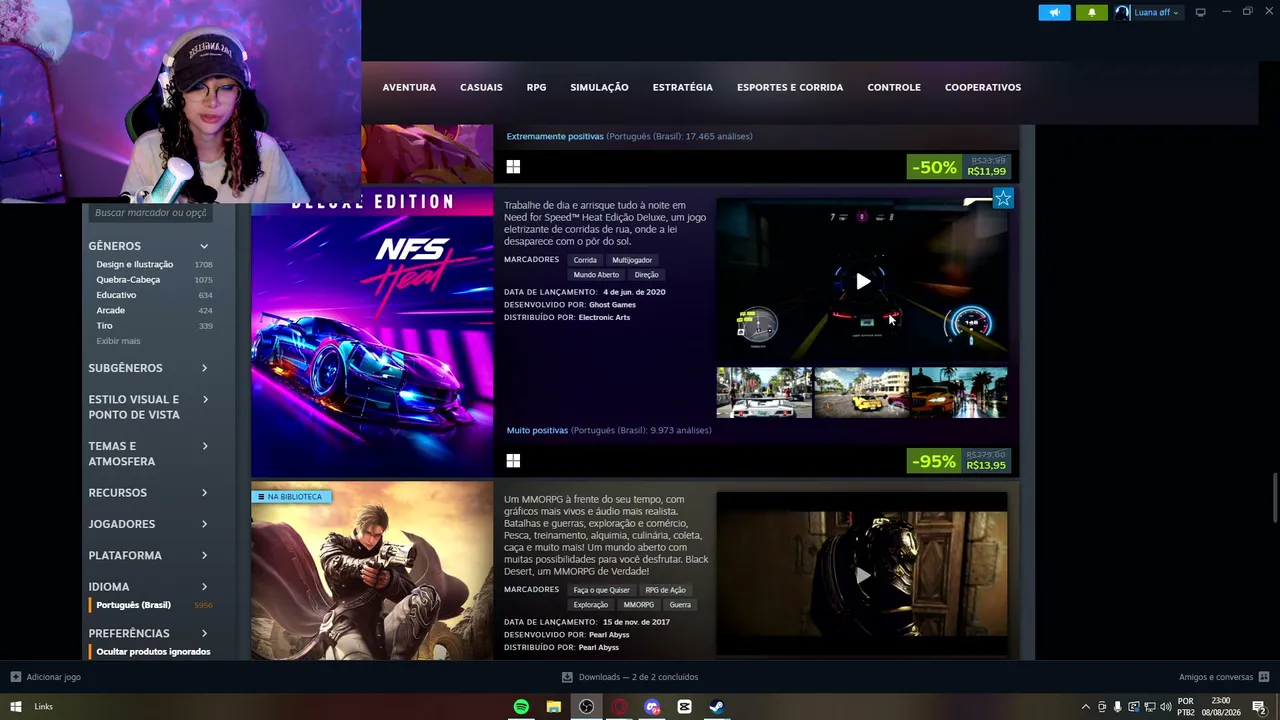Open the Downloads status in footer
The height and width of the screenshot is (720, 1280).
[x=630, y=677]
